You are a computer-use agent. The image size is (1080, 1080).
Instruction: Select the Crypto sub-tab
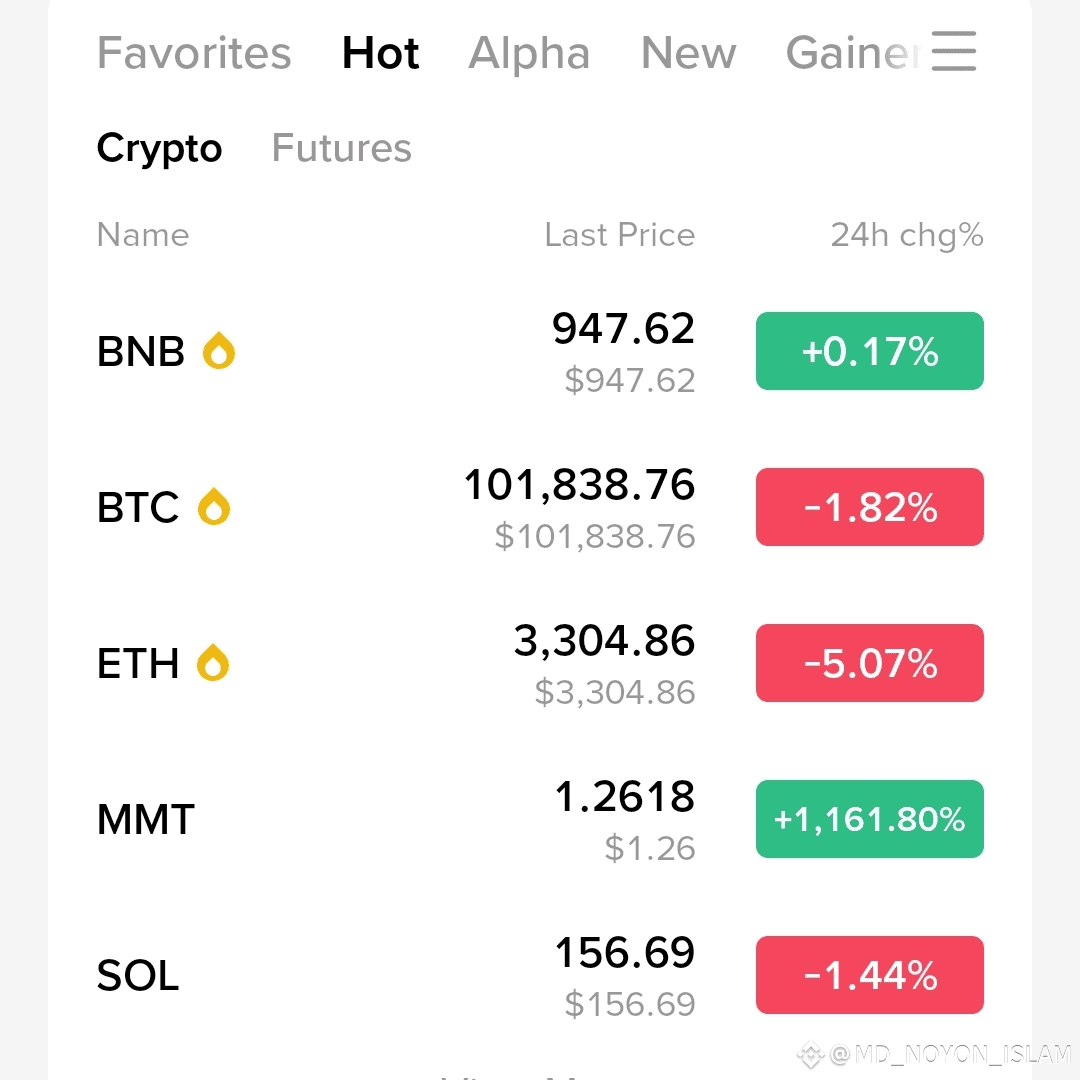coord(159,148)
